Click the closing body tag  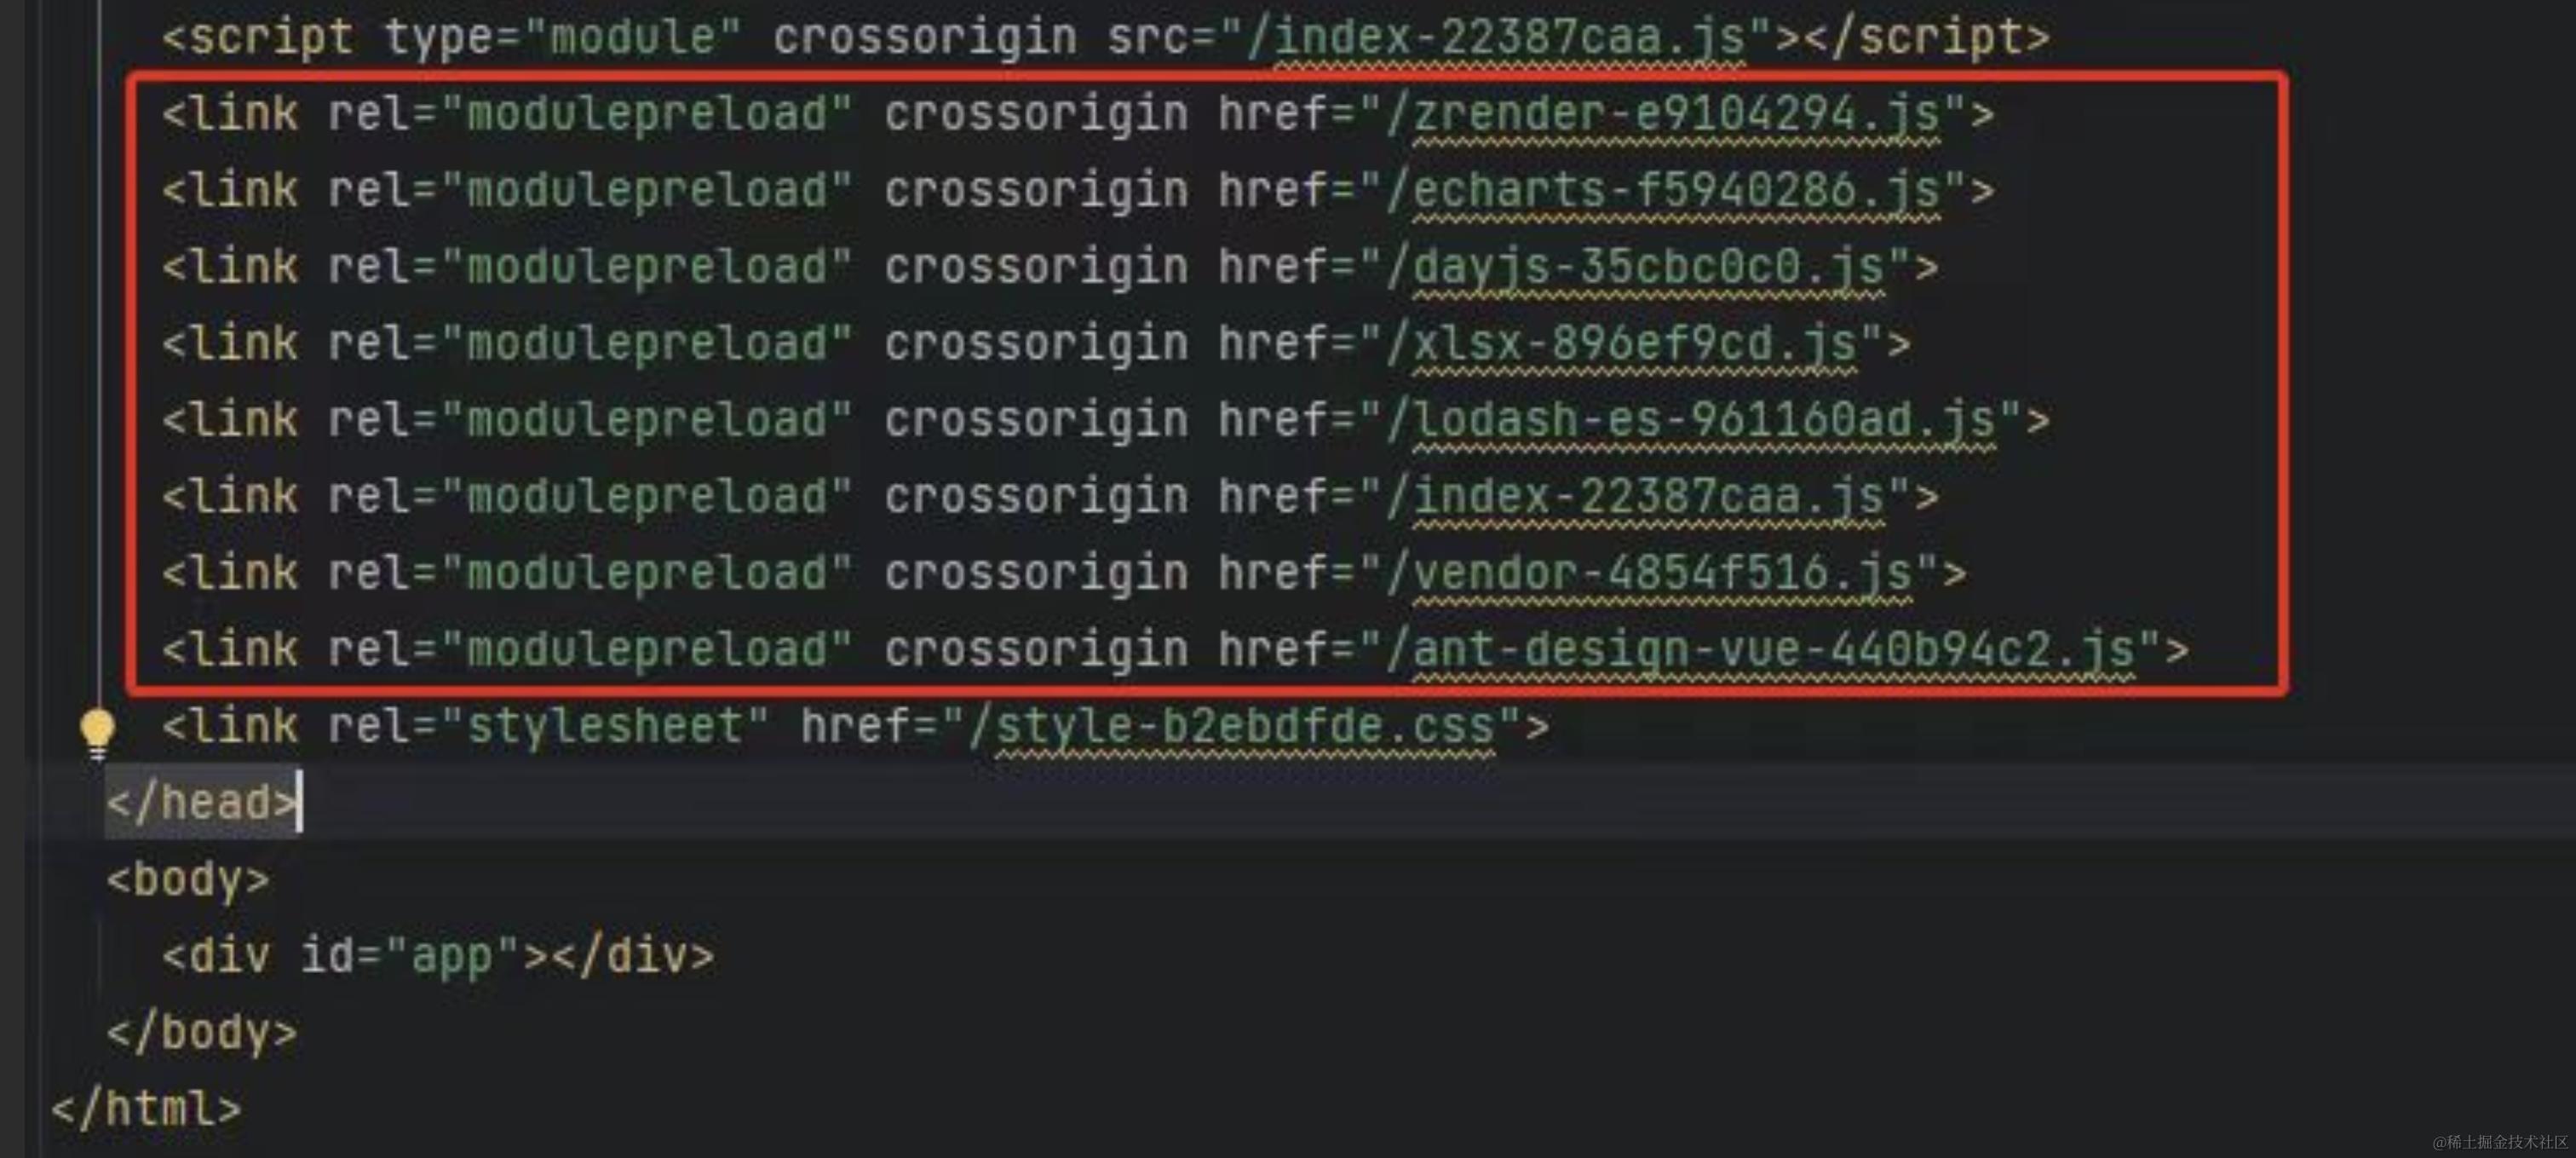click(x=202, y=1033)
